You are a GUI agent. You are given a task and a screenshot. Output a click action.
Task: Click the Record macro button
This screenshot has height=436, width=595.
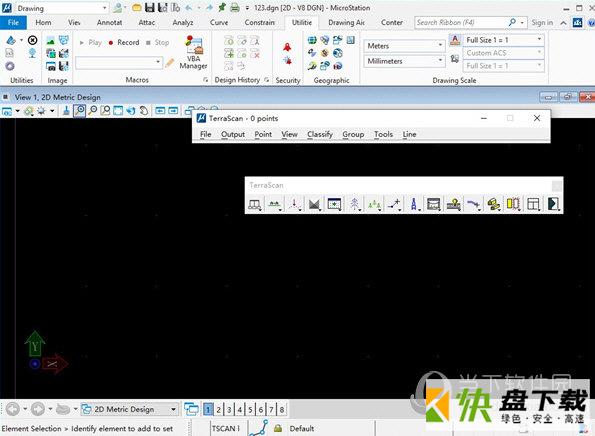point(124,42)
